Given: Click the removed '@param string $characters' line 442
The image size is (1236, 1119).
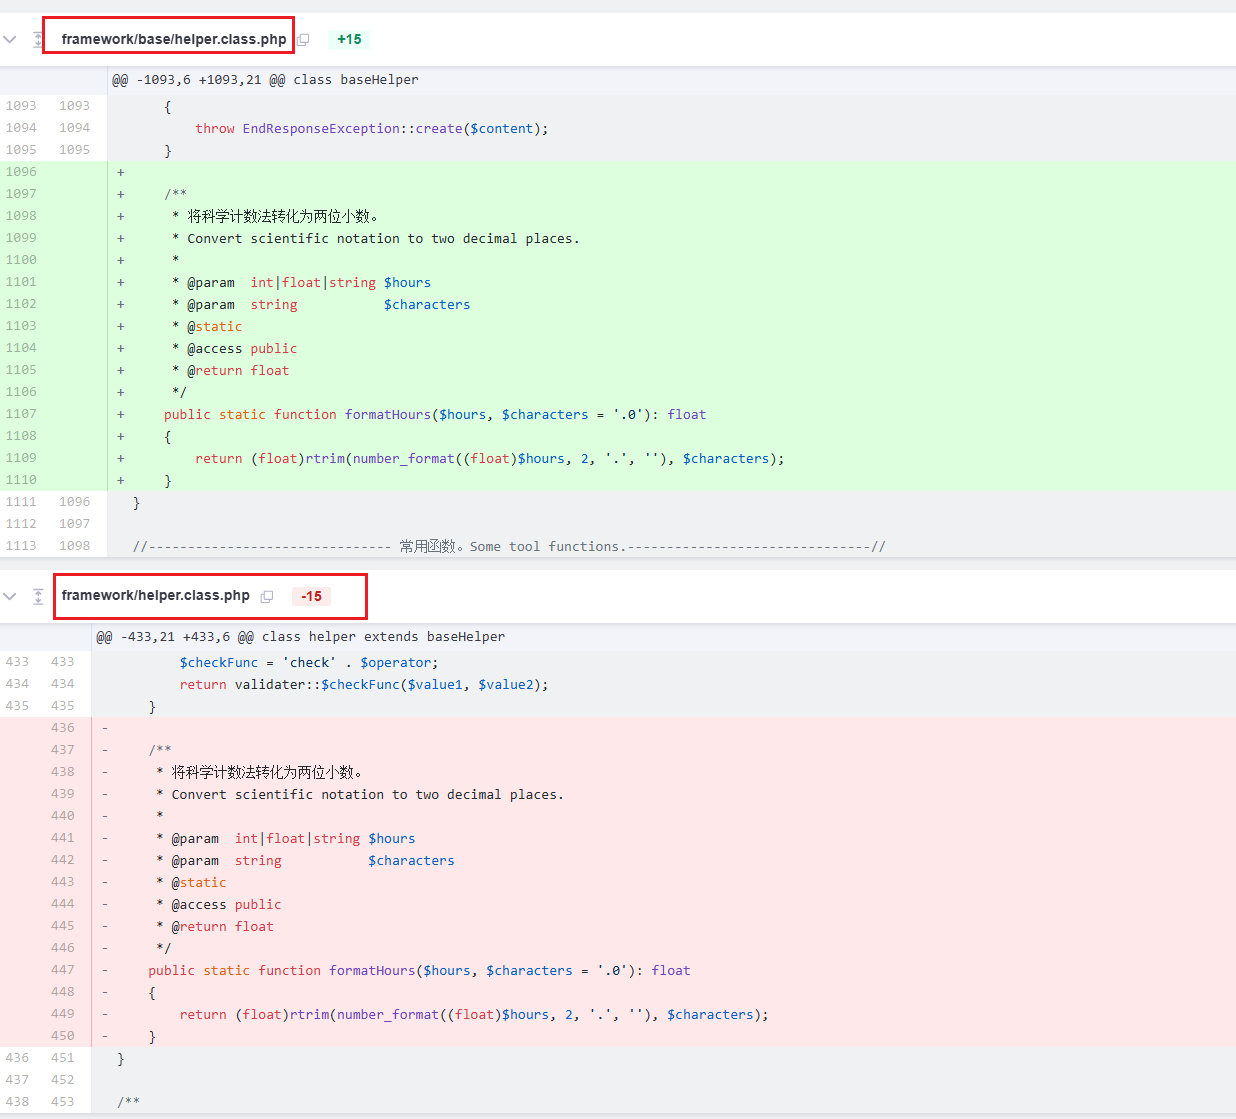Looking at the screenshot, I should click(305, 861).
